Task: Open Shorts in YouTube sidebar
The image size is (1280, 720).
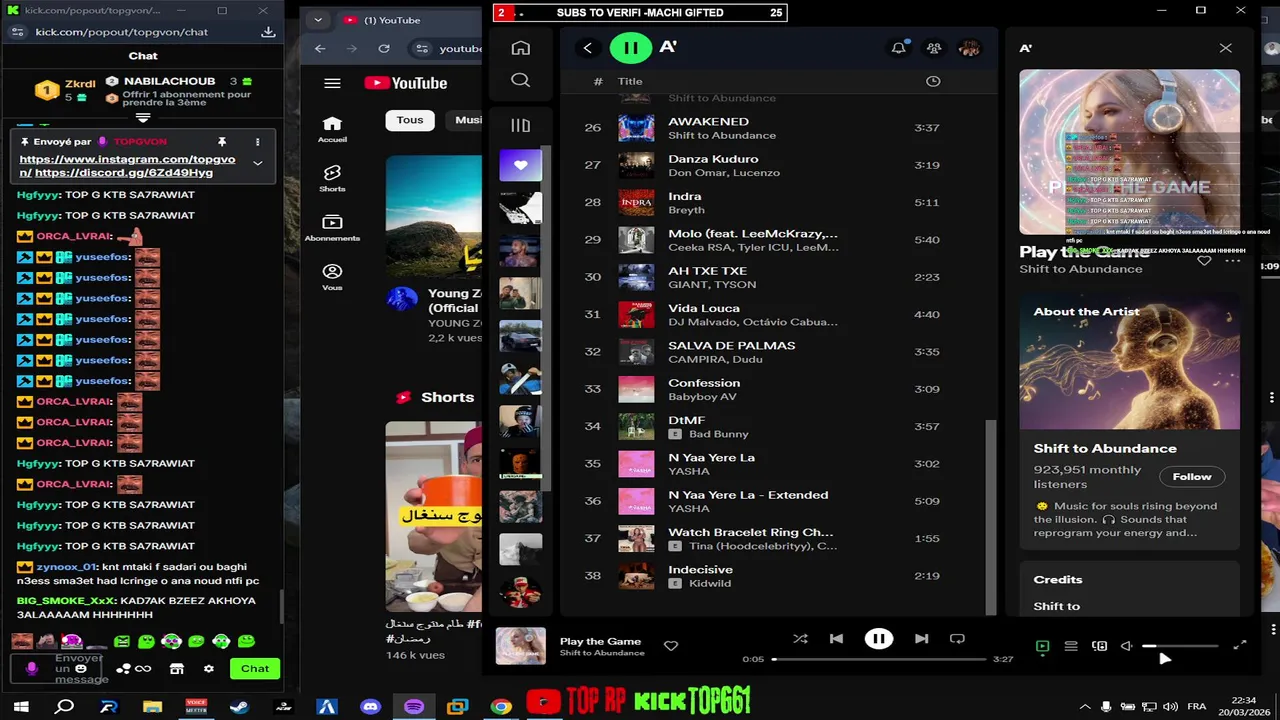Action: click(332, 178)
